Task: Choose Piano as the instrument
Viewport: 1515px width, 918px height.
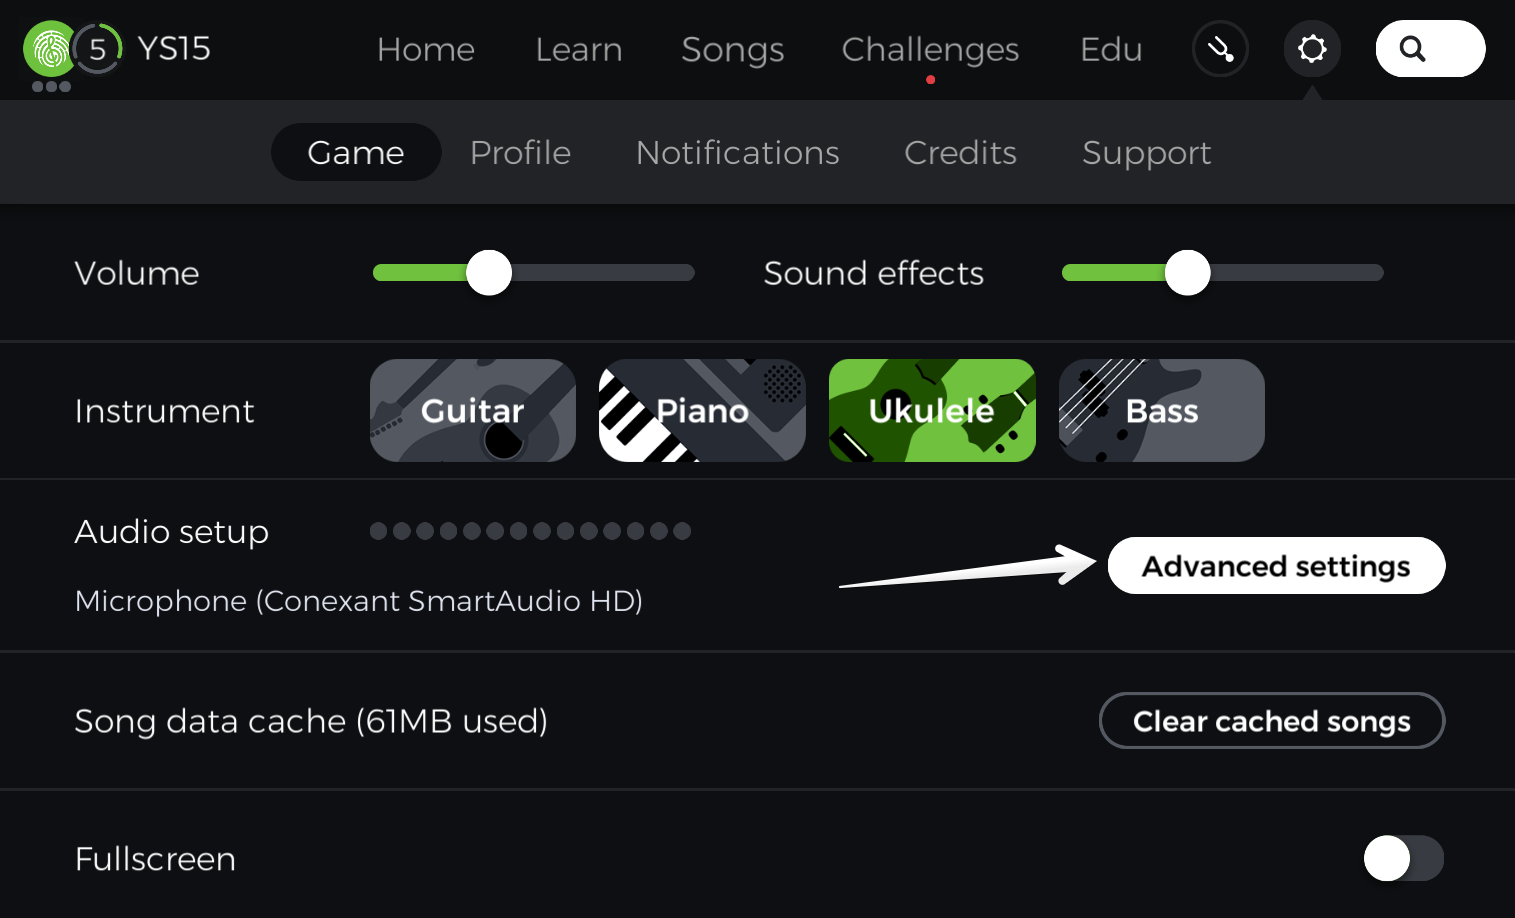Action: [702, 411]
